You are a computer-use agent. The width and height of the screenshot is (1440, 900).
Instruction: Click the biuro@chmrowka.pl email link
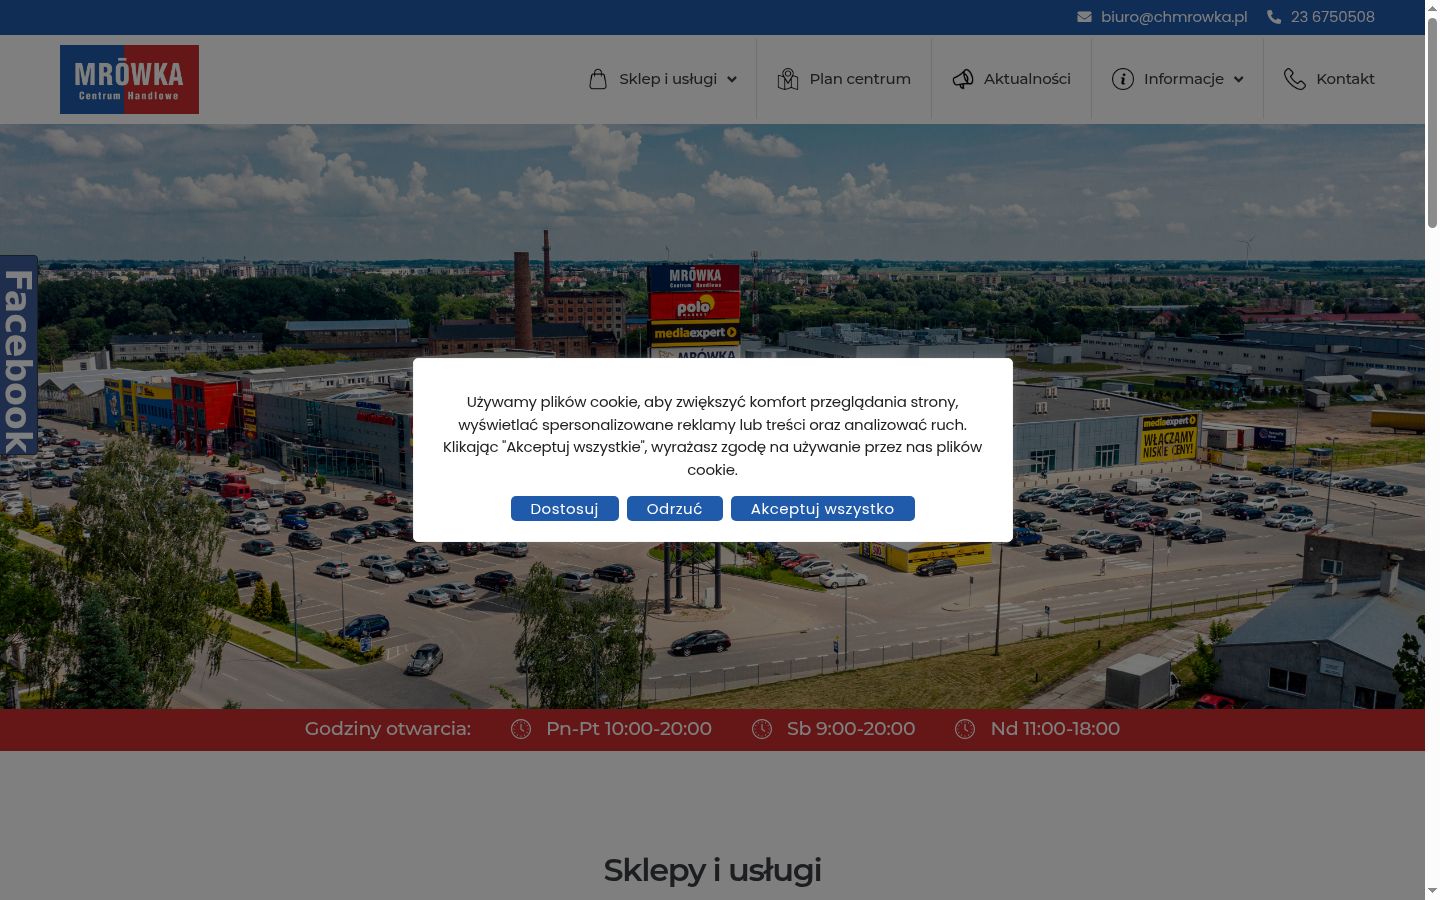click(x=1174, y=17)
